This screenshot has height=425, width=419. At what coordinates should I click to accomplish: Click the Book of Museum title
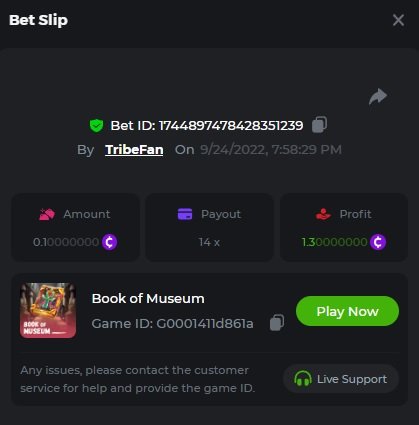148,299
